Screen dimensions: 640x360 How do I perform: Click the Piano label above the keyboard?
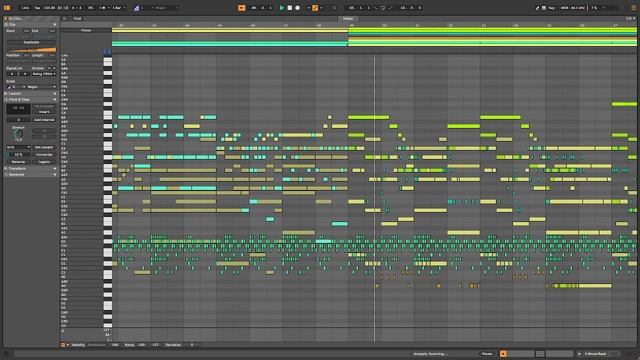coord(86,30)
